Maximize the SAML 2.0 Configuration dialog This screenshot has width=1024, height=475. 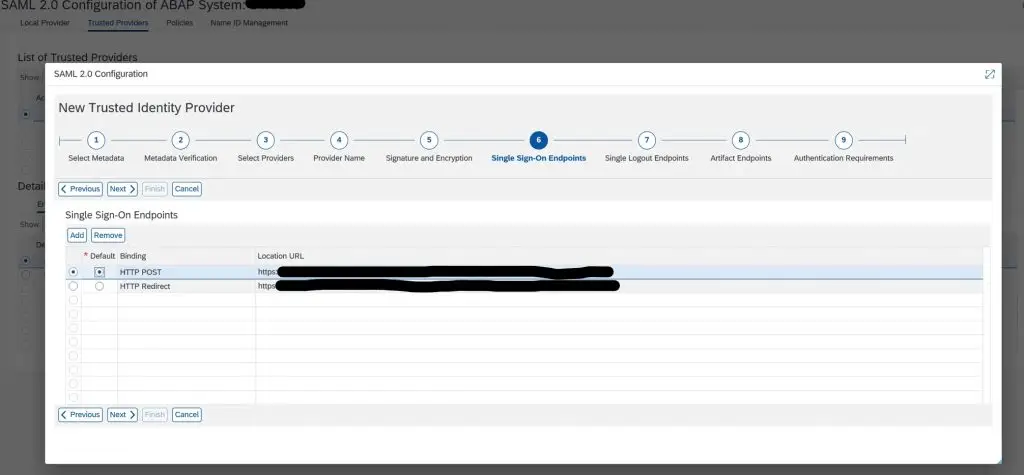989,74
